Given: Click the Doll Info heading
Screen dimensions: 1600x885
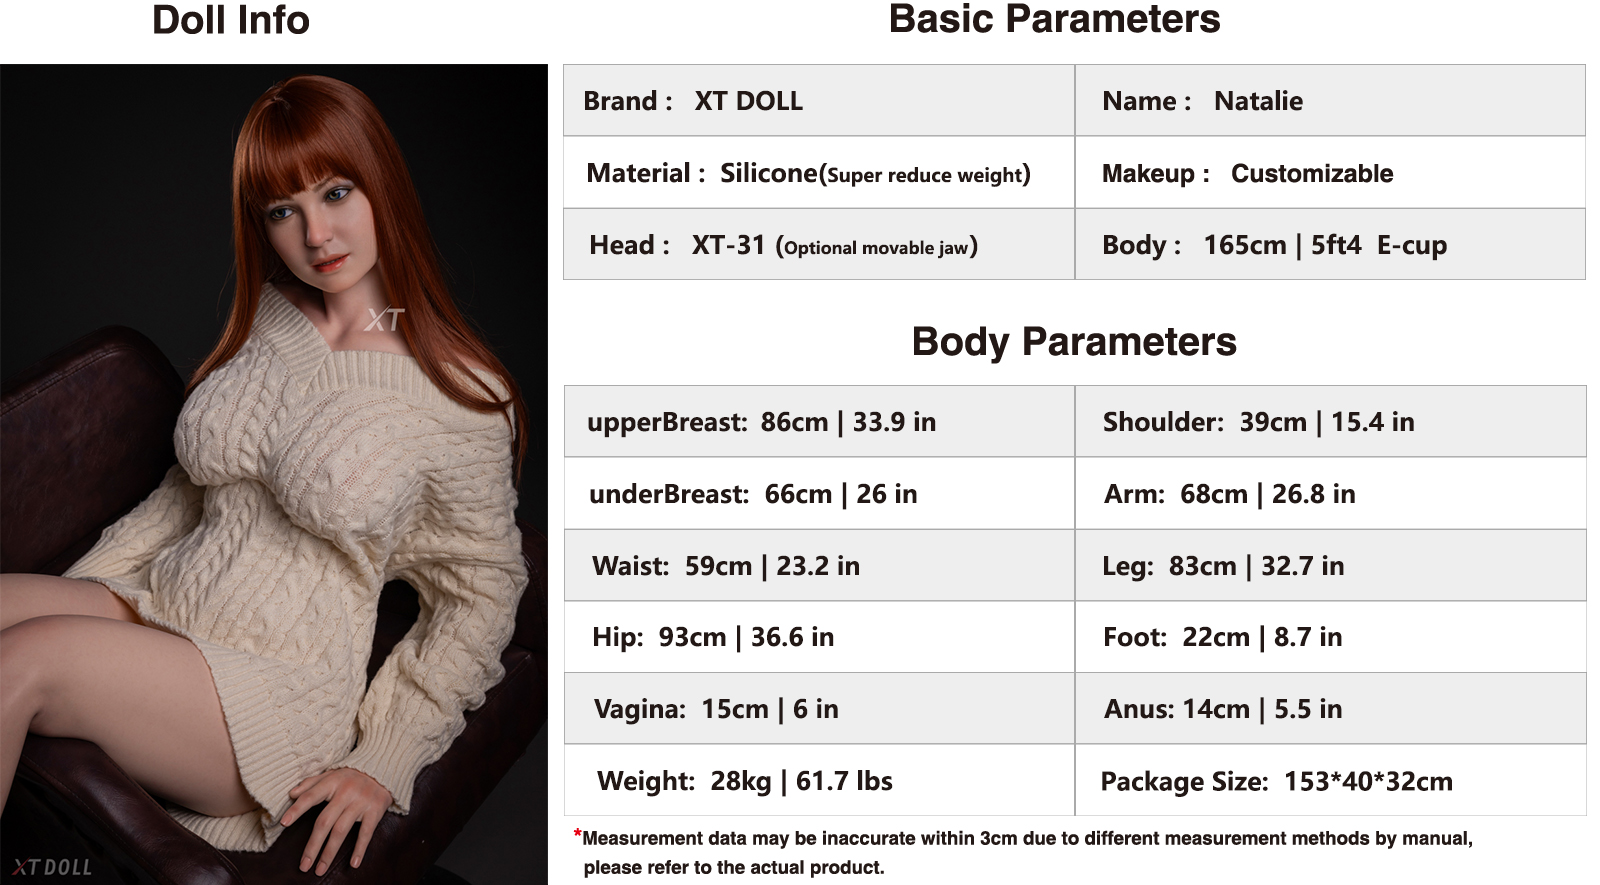Looking at the screenshot, I should pos(231,20).
